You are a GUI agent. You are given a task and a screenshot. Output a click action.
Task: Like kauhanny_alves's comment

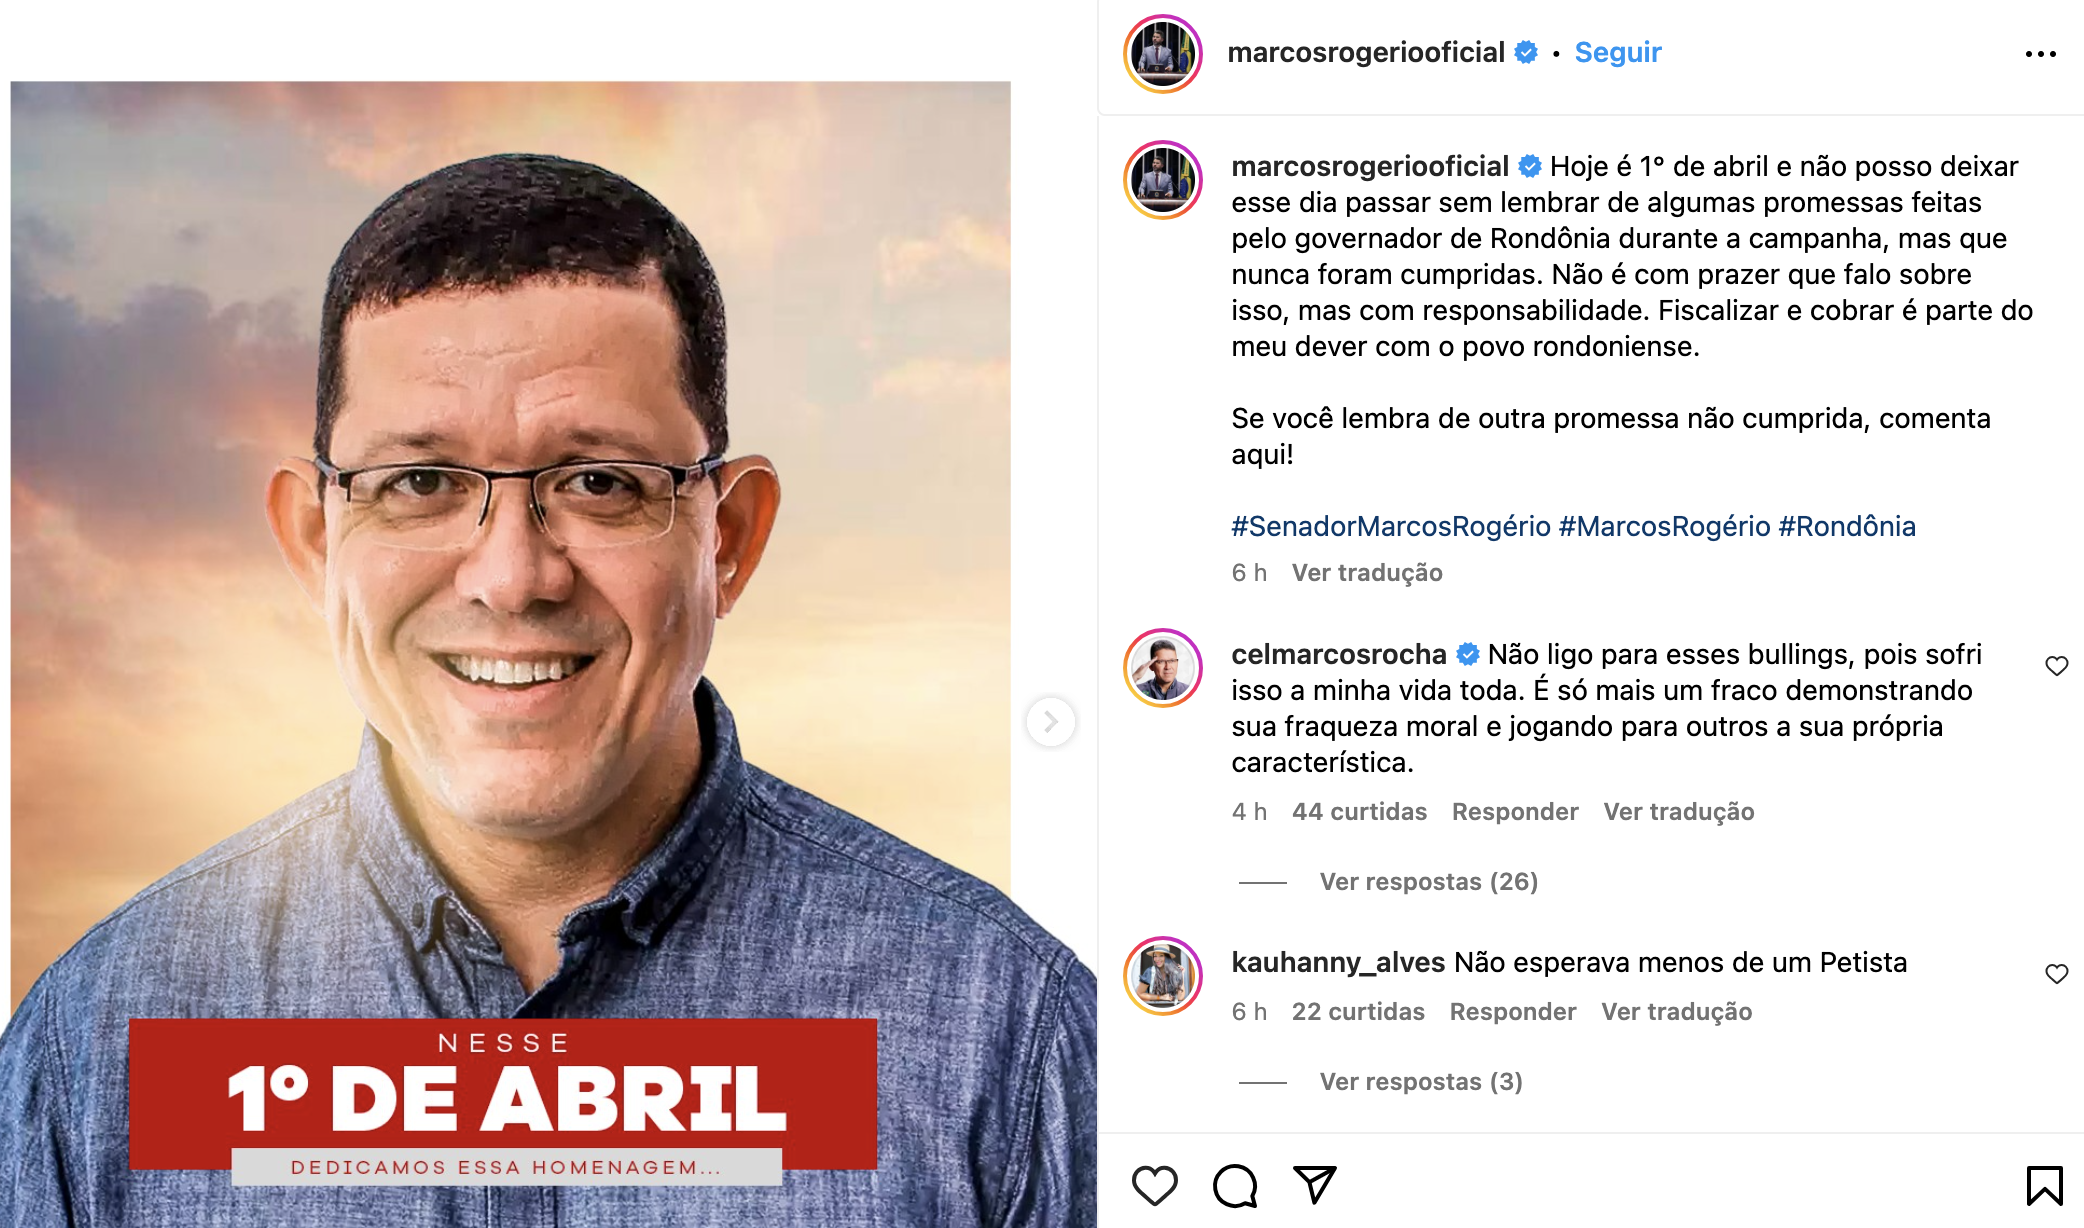click(x=2056, y=974)
